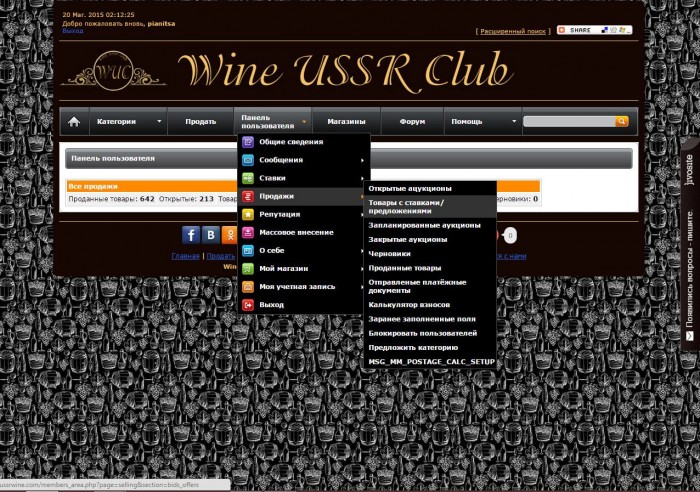Expand the Ставки submenu arrow

pyautogui.click(x=362, y=178)
